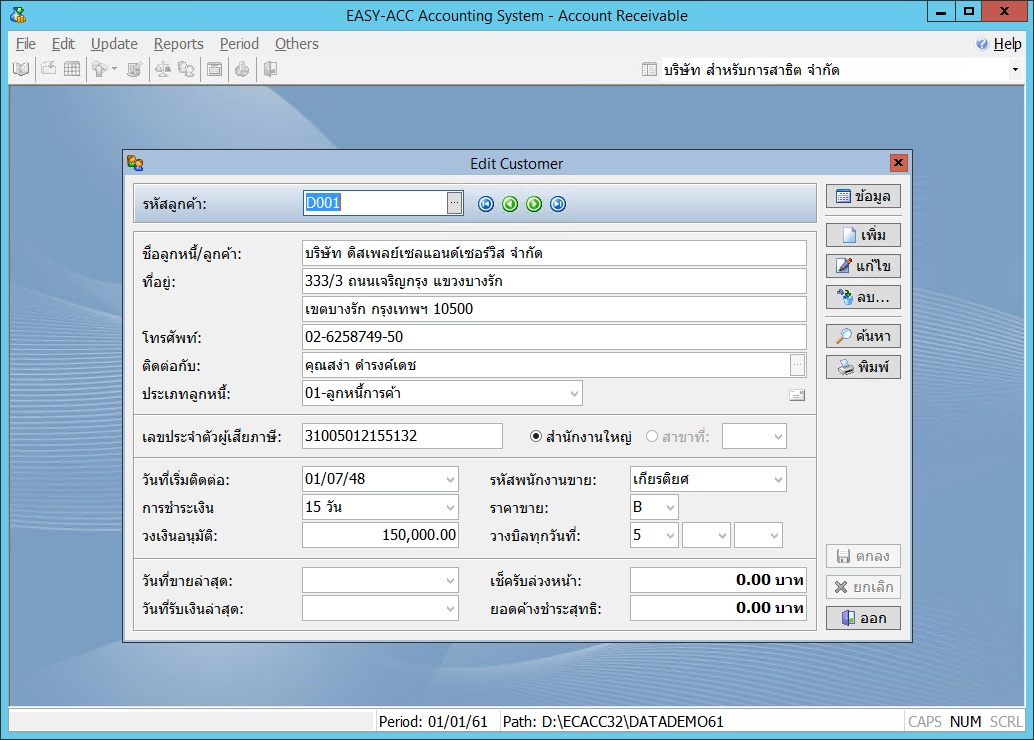
Task: Expand the ประเภทลูกหนี้ dropdown
Action: point(574,394)
